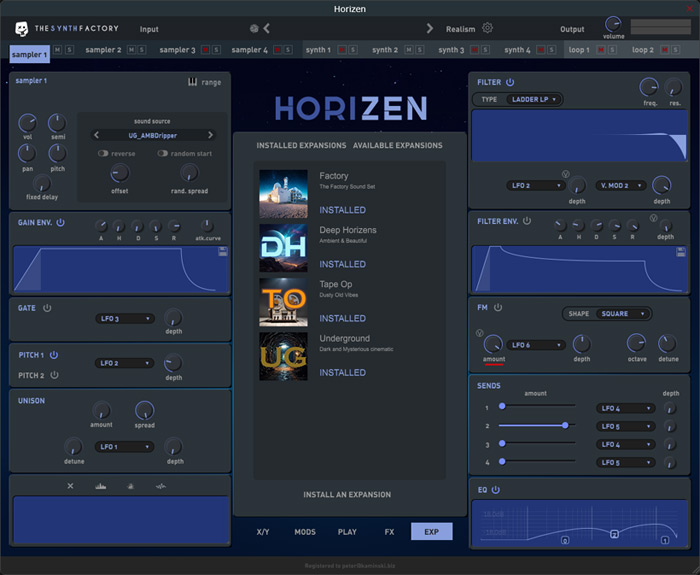
Task: Open the filter TYPE Ladder LP dropdown
Action: pos(534,99)
